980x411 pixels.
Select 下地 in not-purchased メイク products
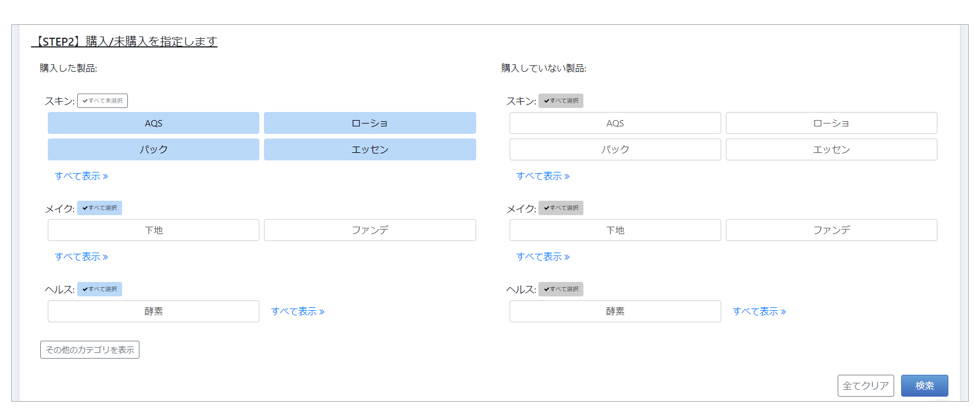[x=615, y=230]
